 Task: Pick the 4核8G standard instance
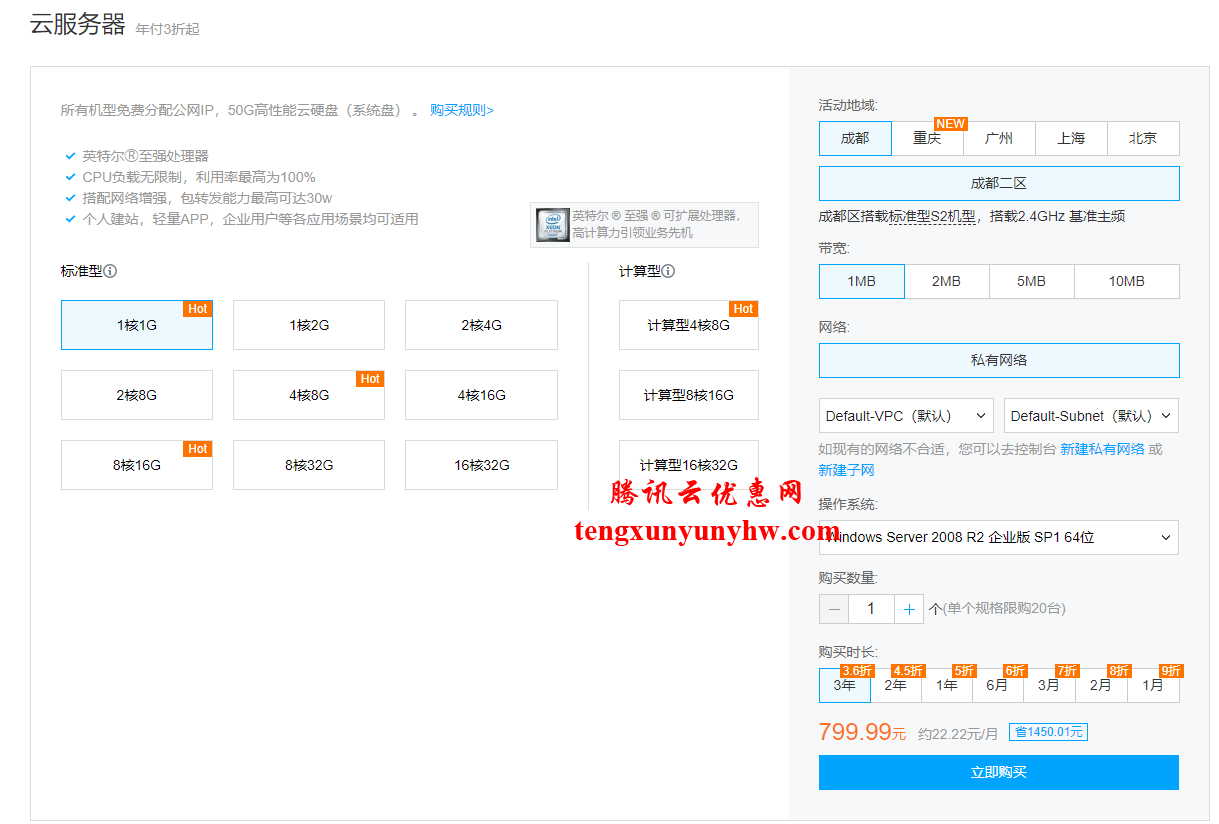(309, 395)
